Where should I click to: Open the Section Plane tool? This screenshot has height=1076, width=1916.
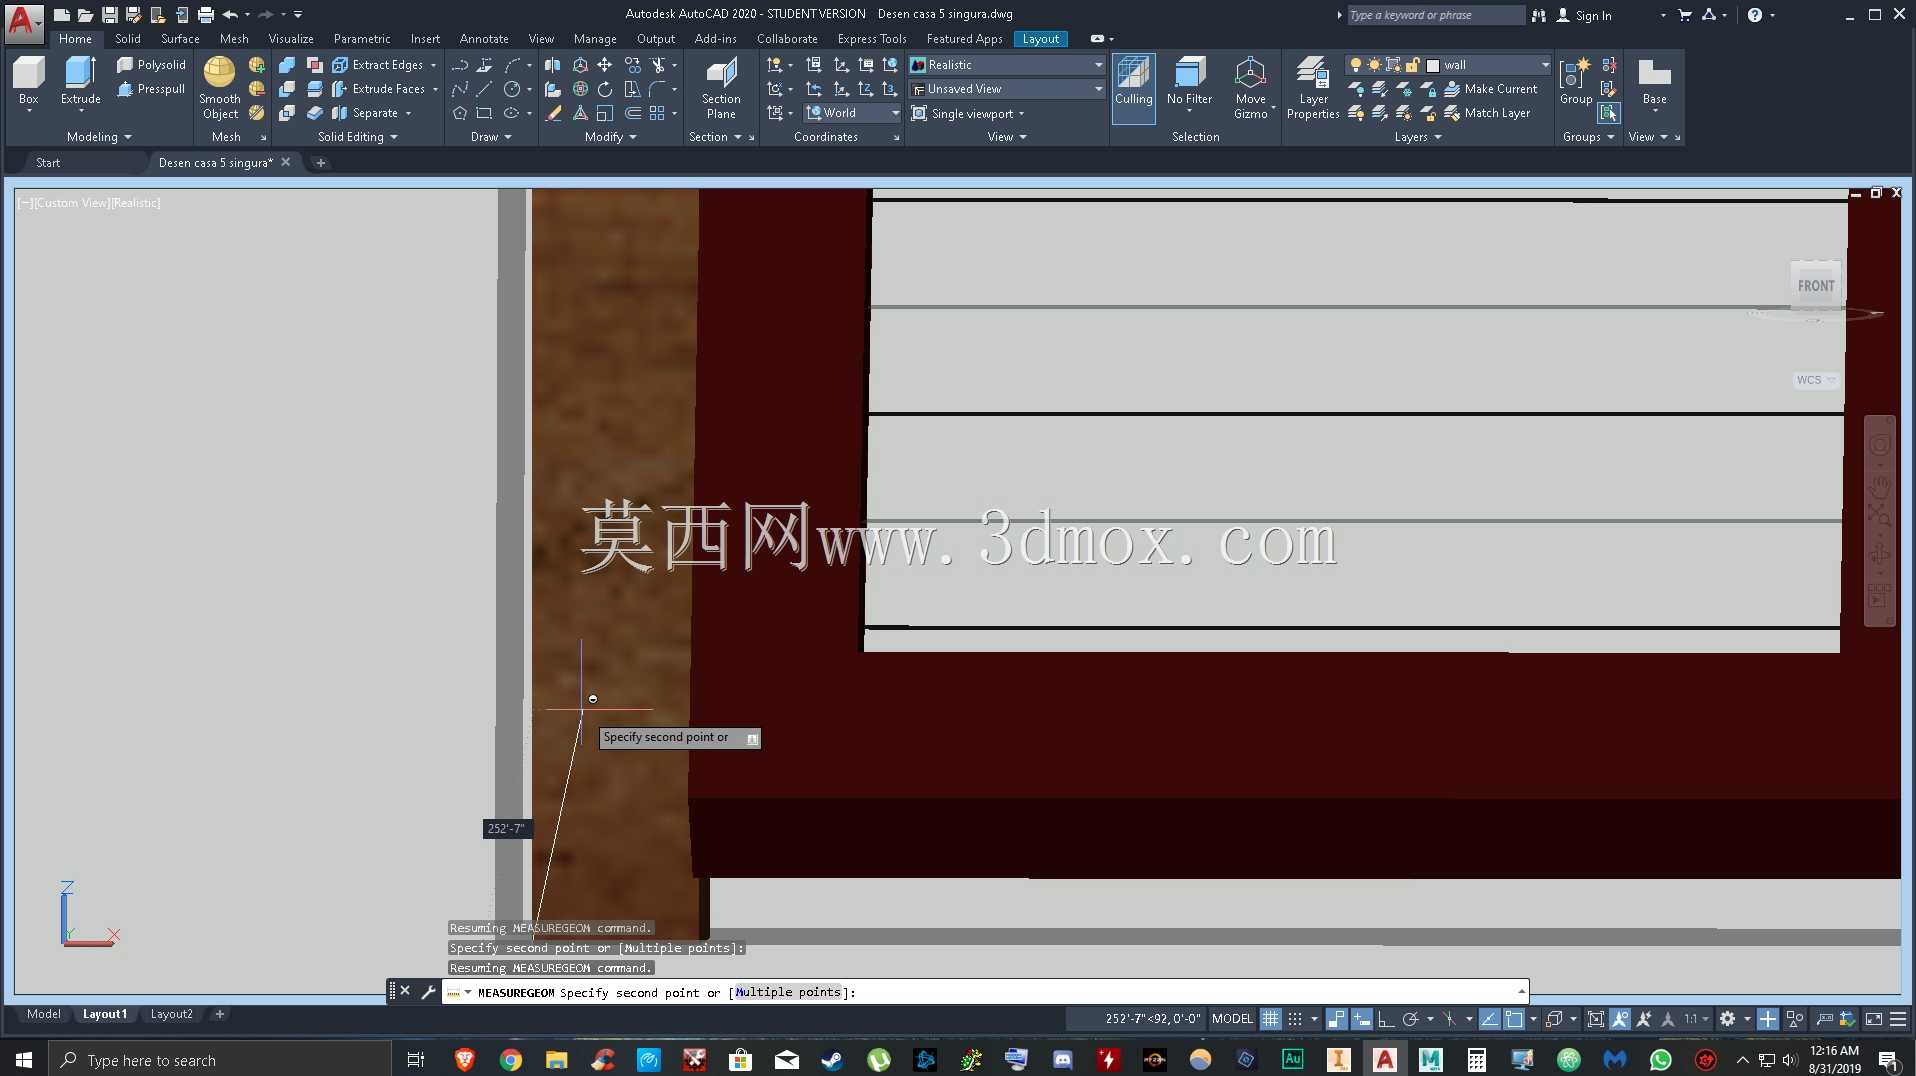pos(721,88)
